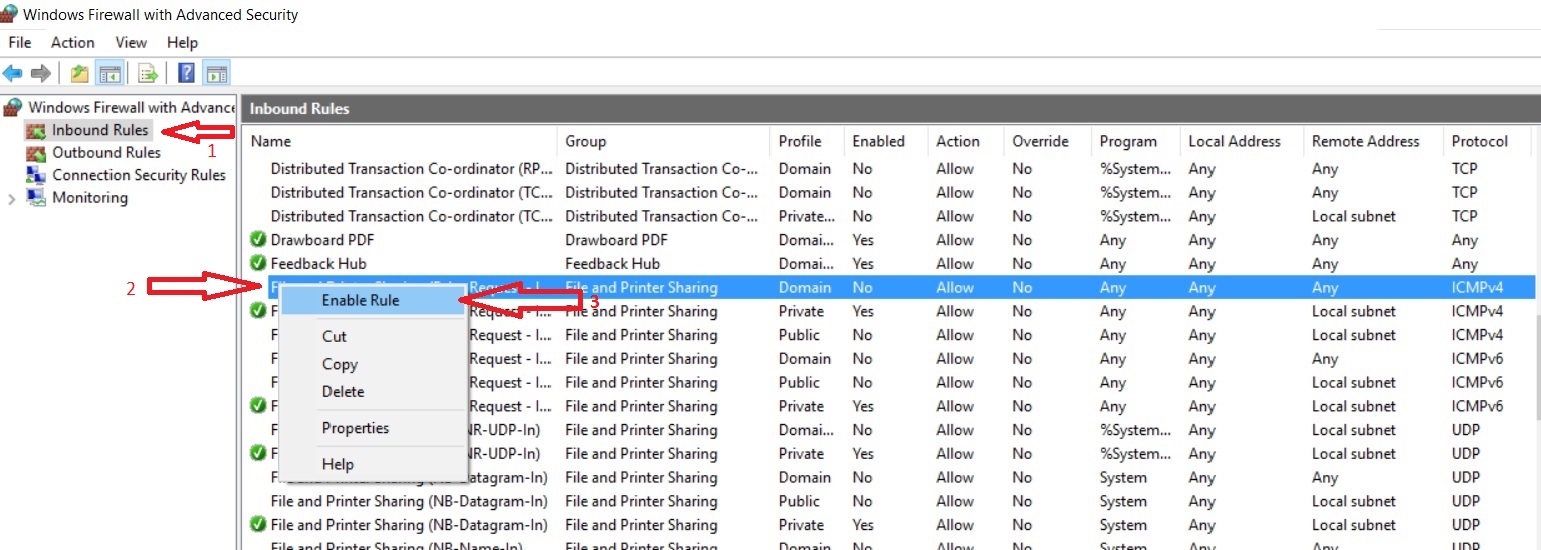The width and height of the screenshot is (1541, 550).
Task: Open Properties from the context menu
Action: click(373, 428)
